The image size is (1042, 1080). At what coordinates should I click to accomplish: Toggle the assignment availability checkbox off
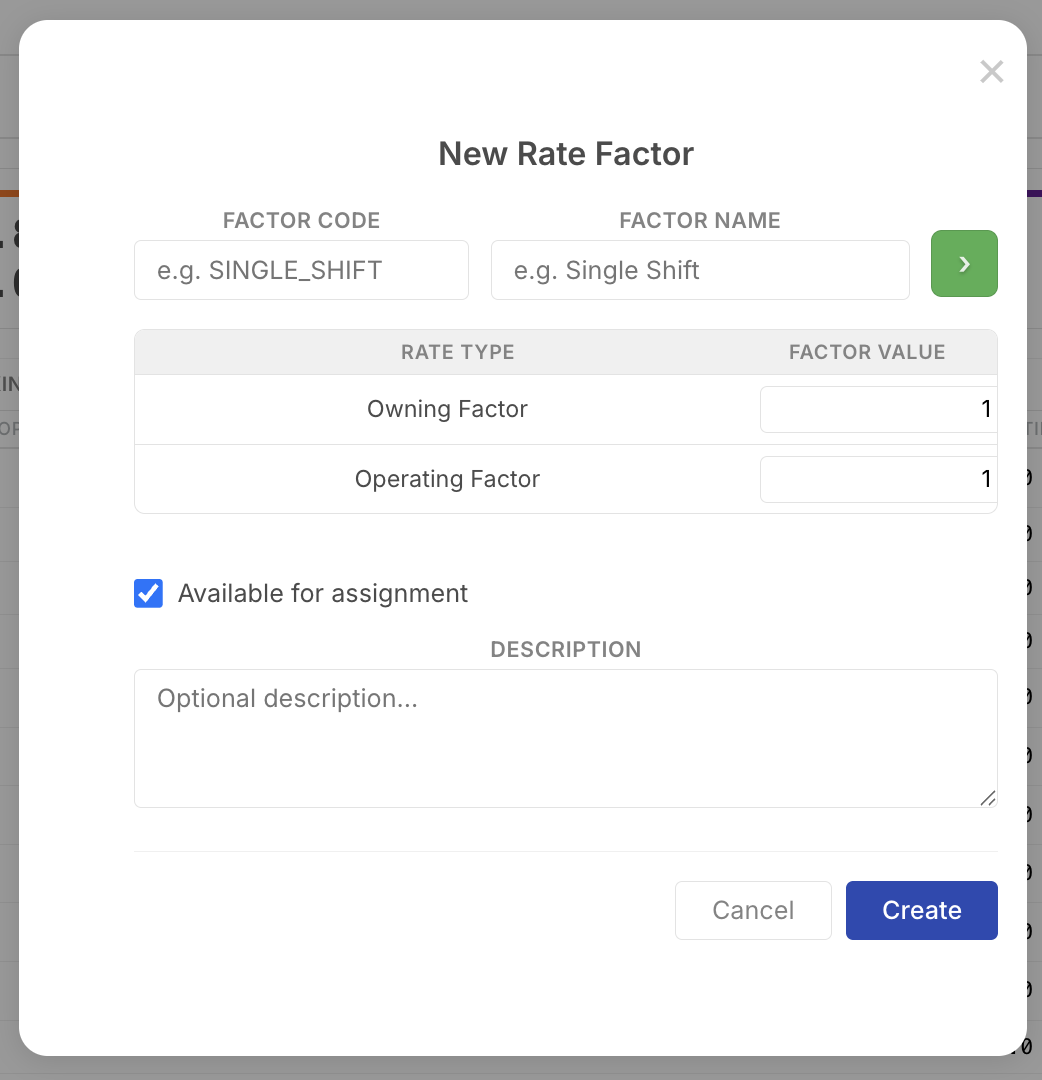147,593
